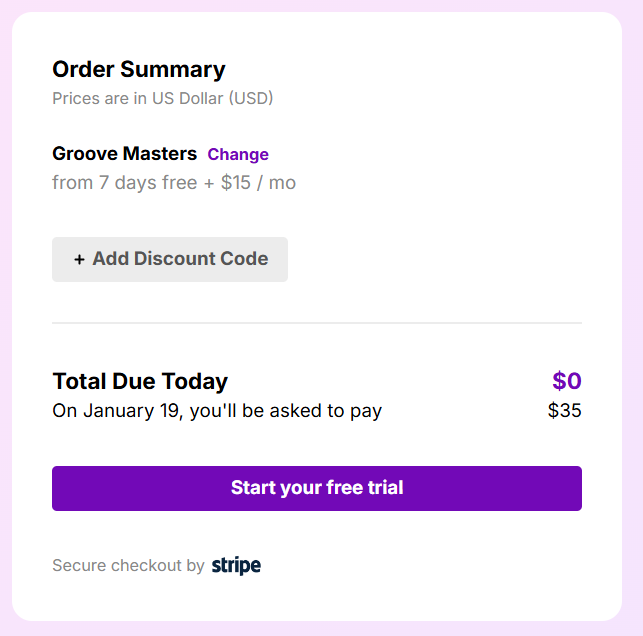The width and height of the screenshot is (643, 636).
Task: Click the $15 / mo price portion
Action: click(x=258, y=183)
